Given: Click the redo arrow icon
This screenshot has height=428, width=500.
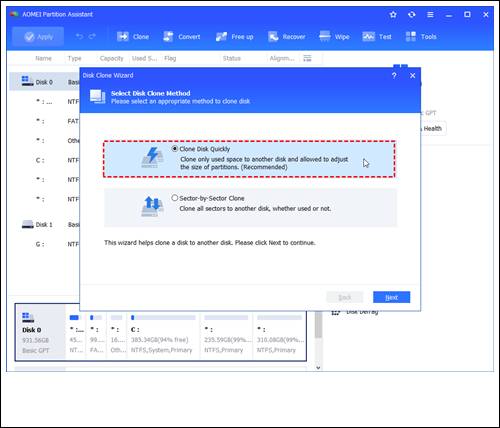Looking at the screenshot, I should click(92, 36).
